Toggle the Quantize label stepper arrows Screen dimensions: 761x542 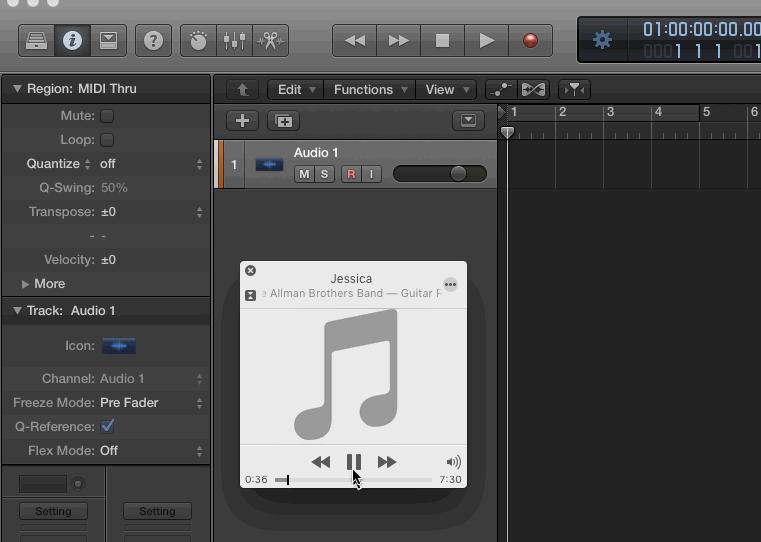point(87,164)
